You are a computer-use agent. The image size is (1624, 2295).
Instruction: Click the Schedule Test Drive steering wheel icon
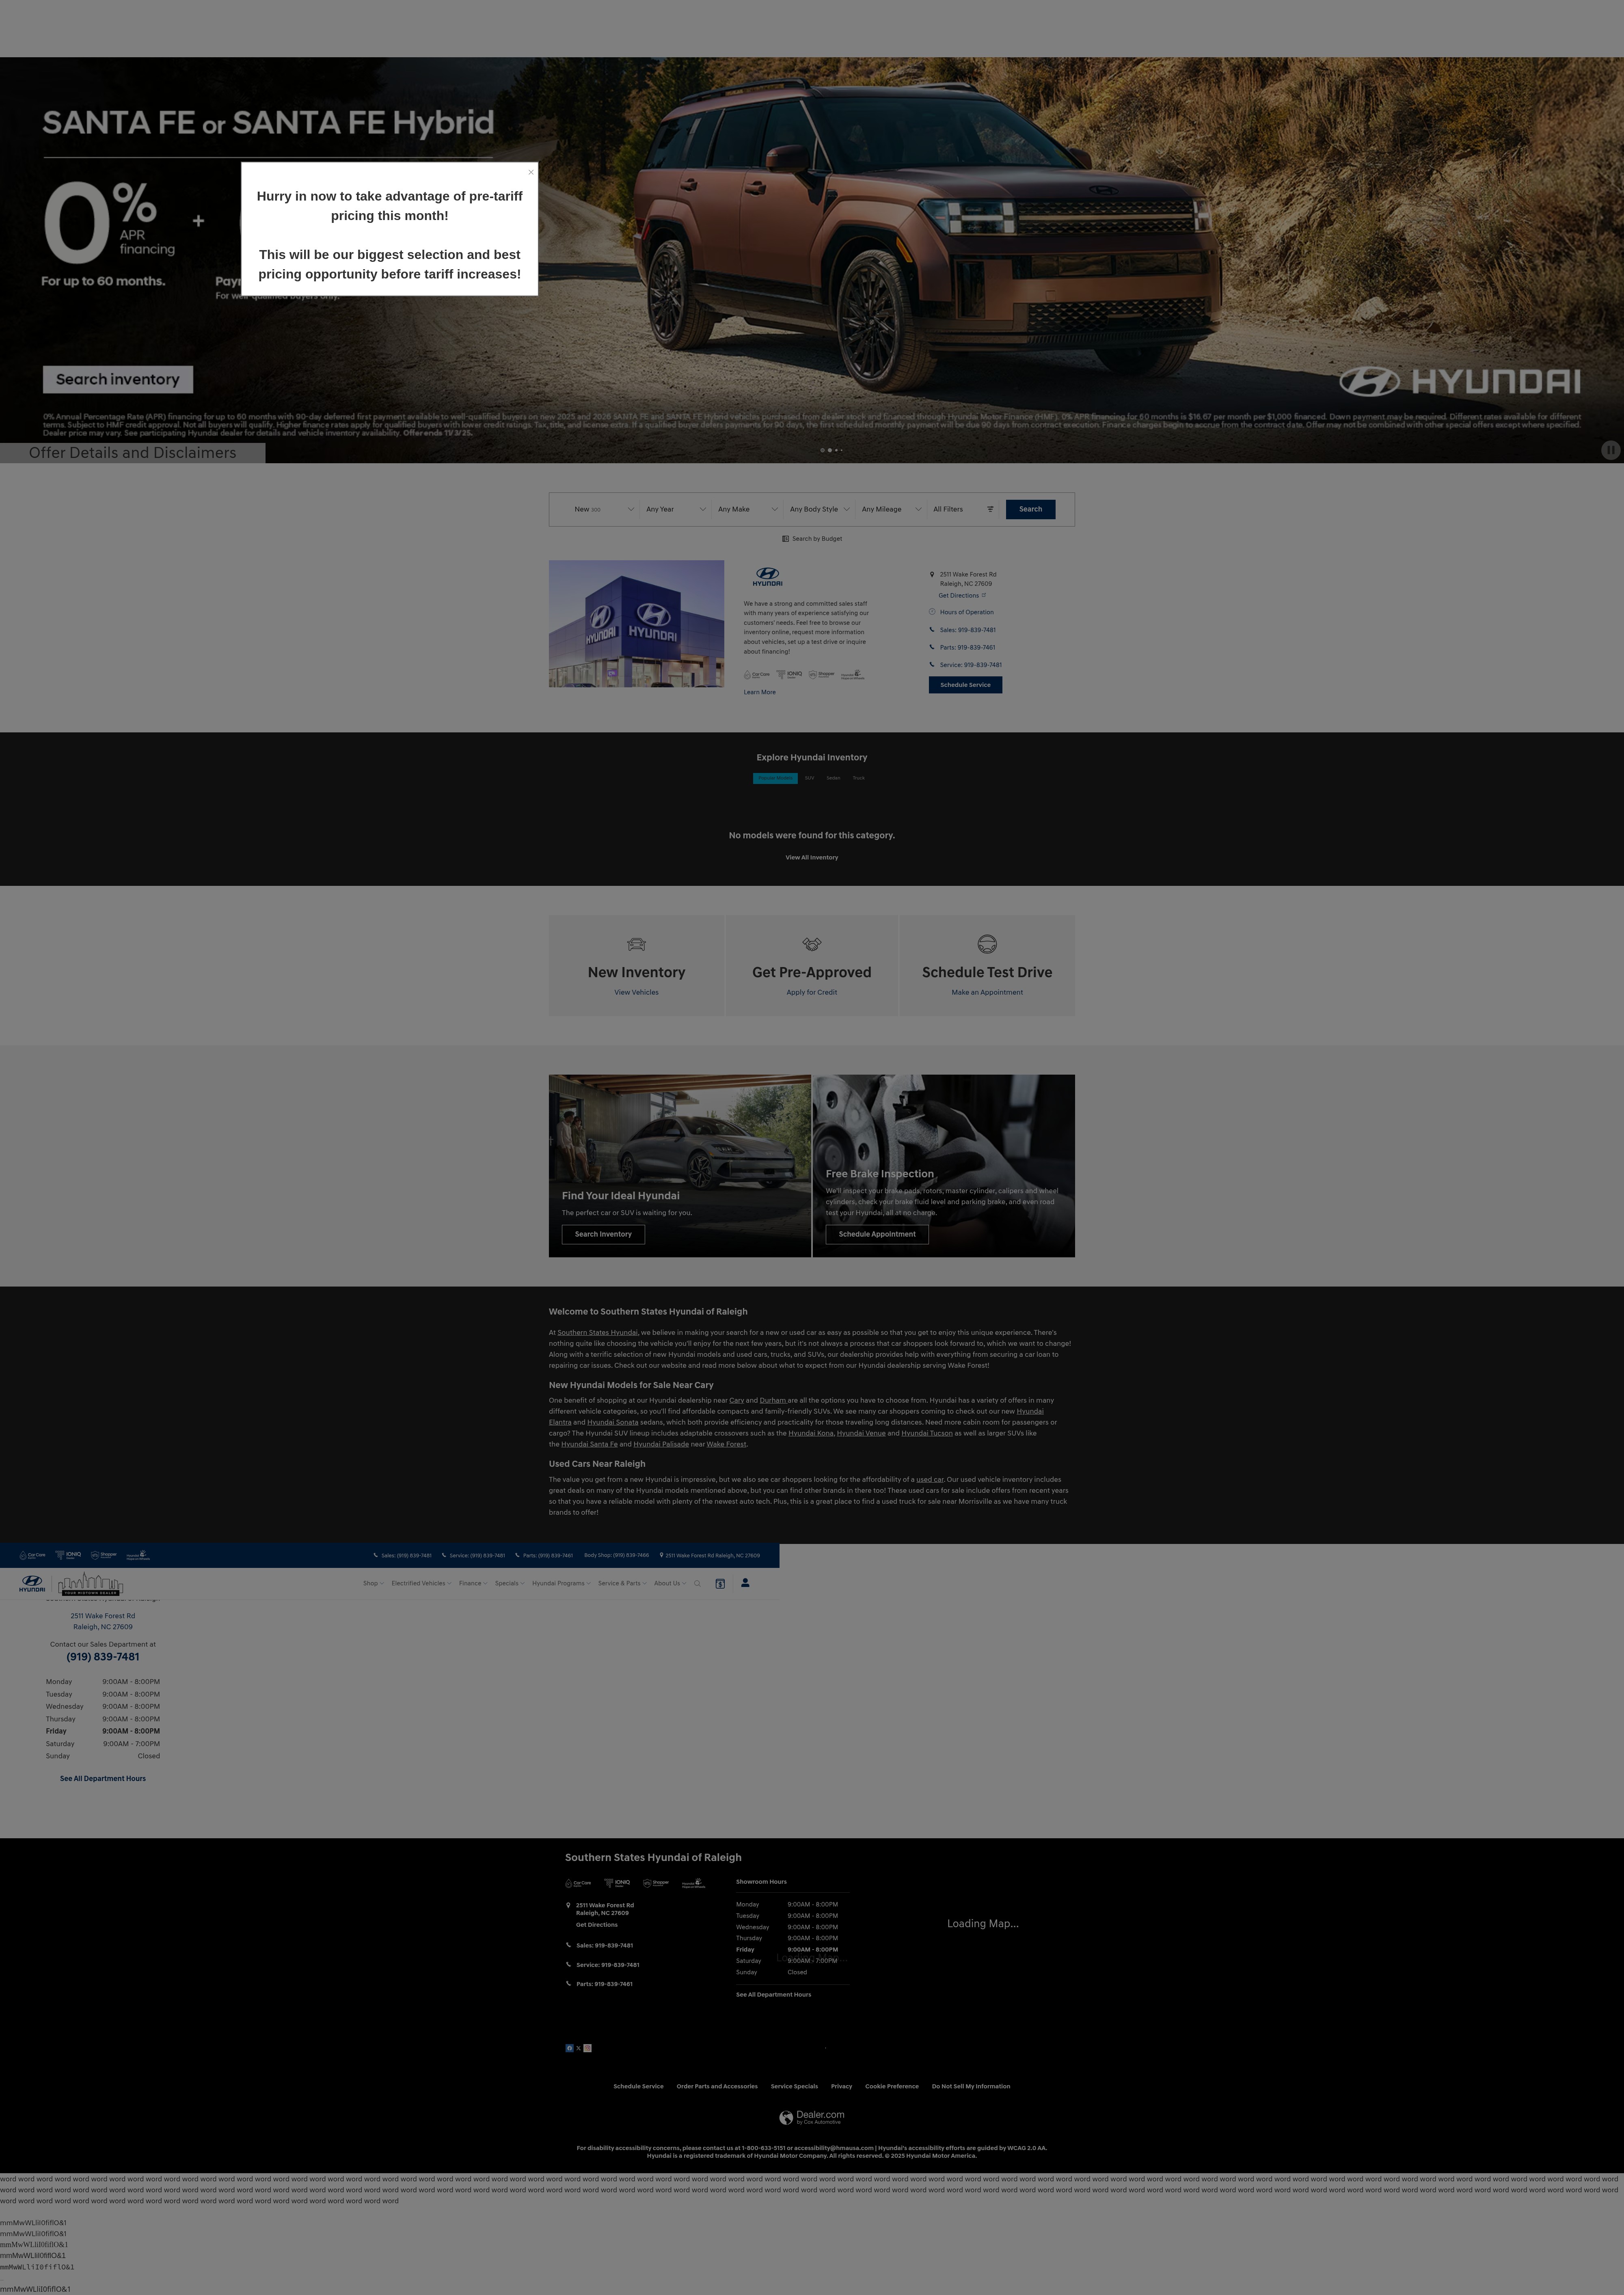987,944
